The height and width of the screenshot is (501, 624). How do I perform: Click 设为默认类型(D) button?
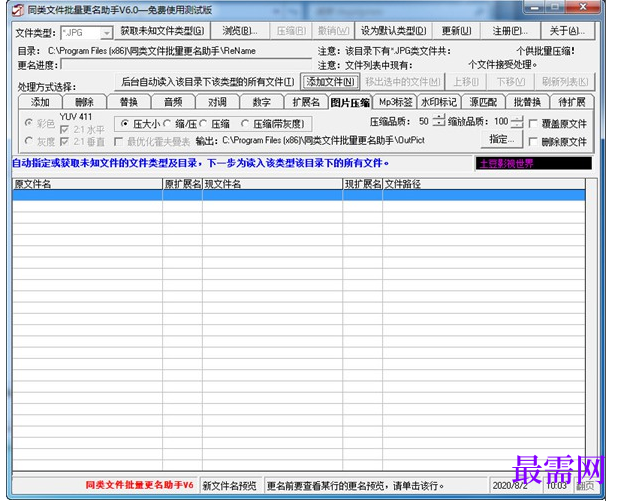393,31
